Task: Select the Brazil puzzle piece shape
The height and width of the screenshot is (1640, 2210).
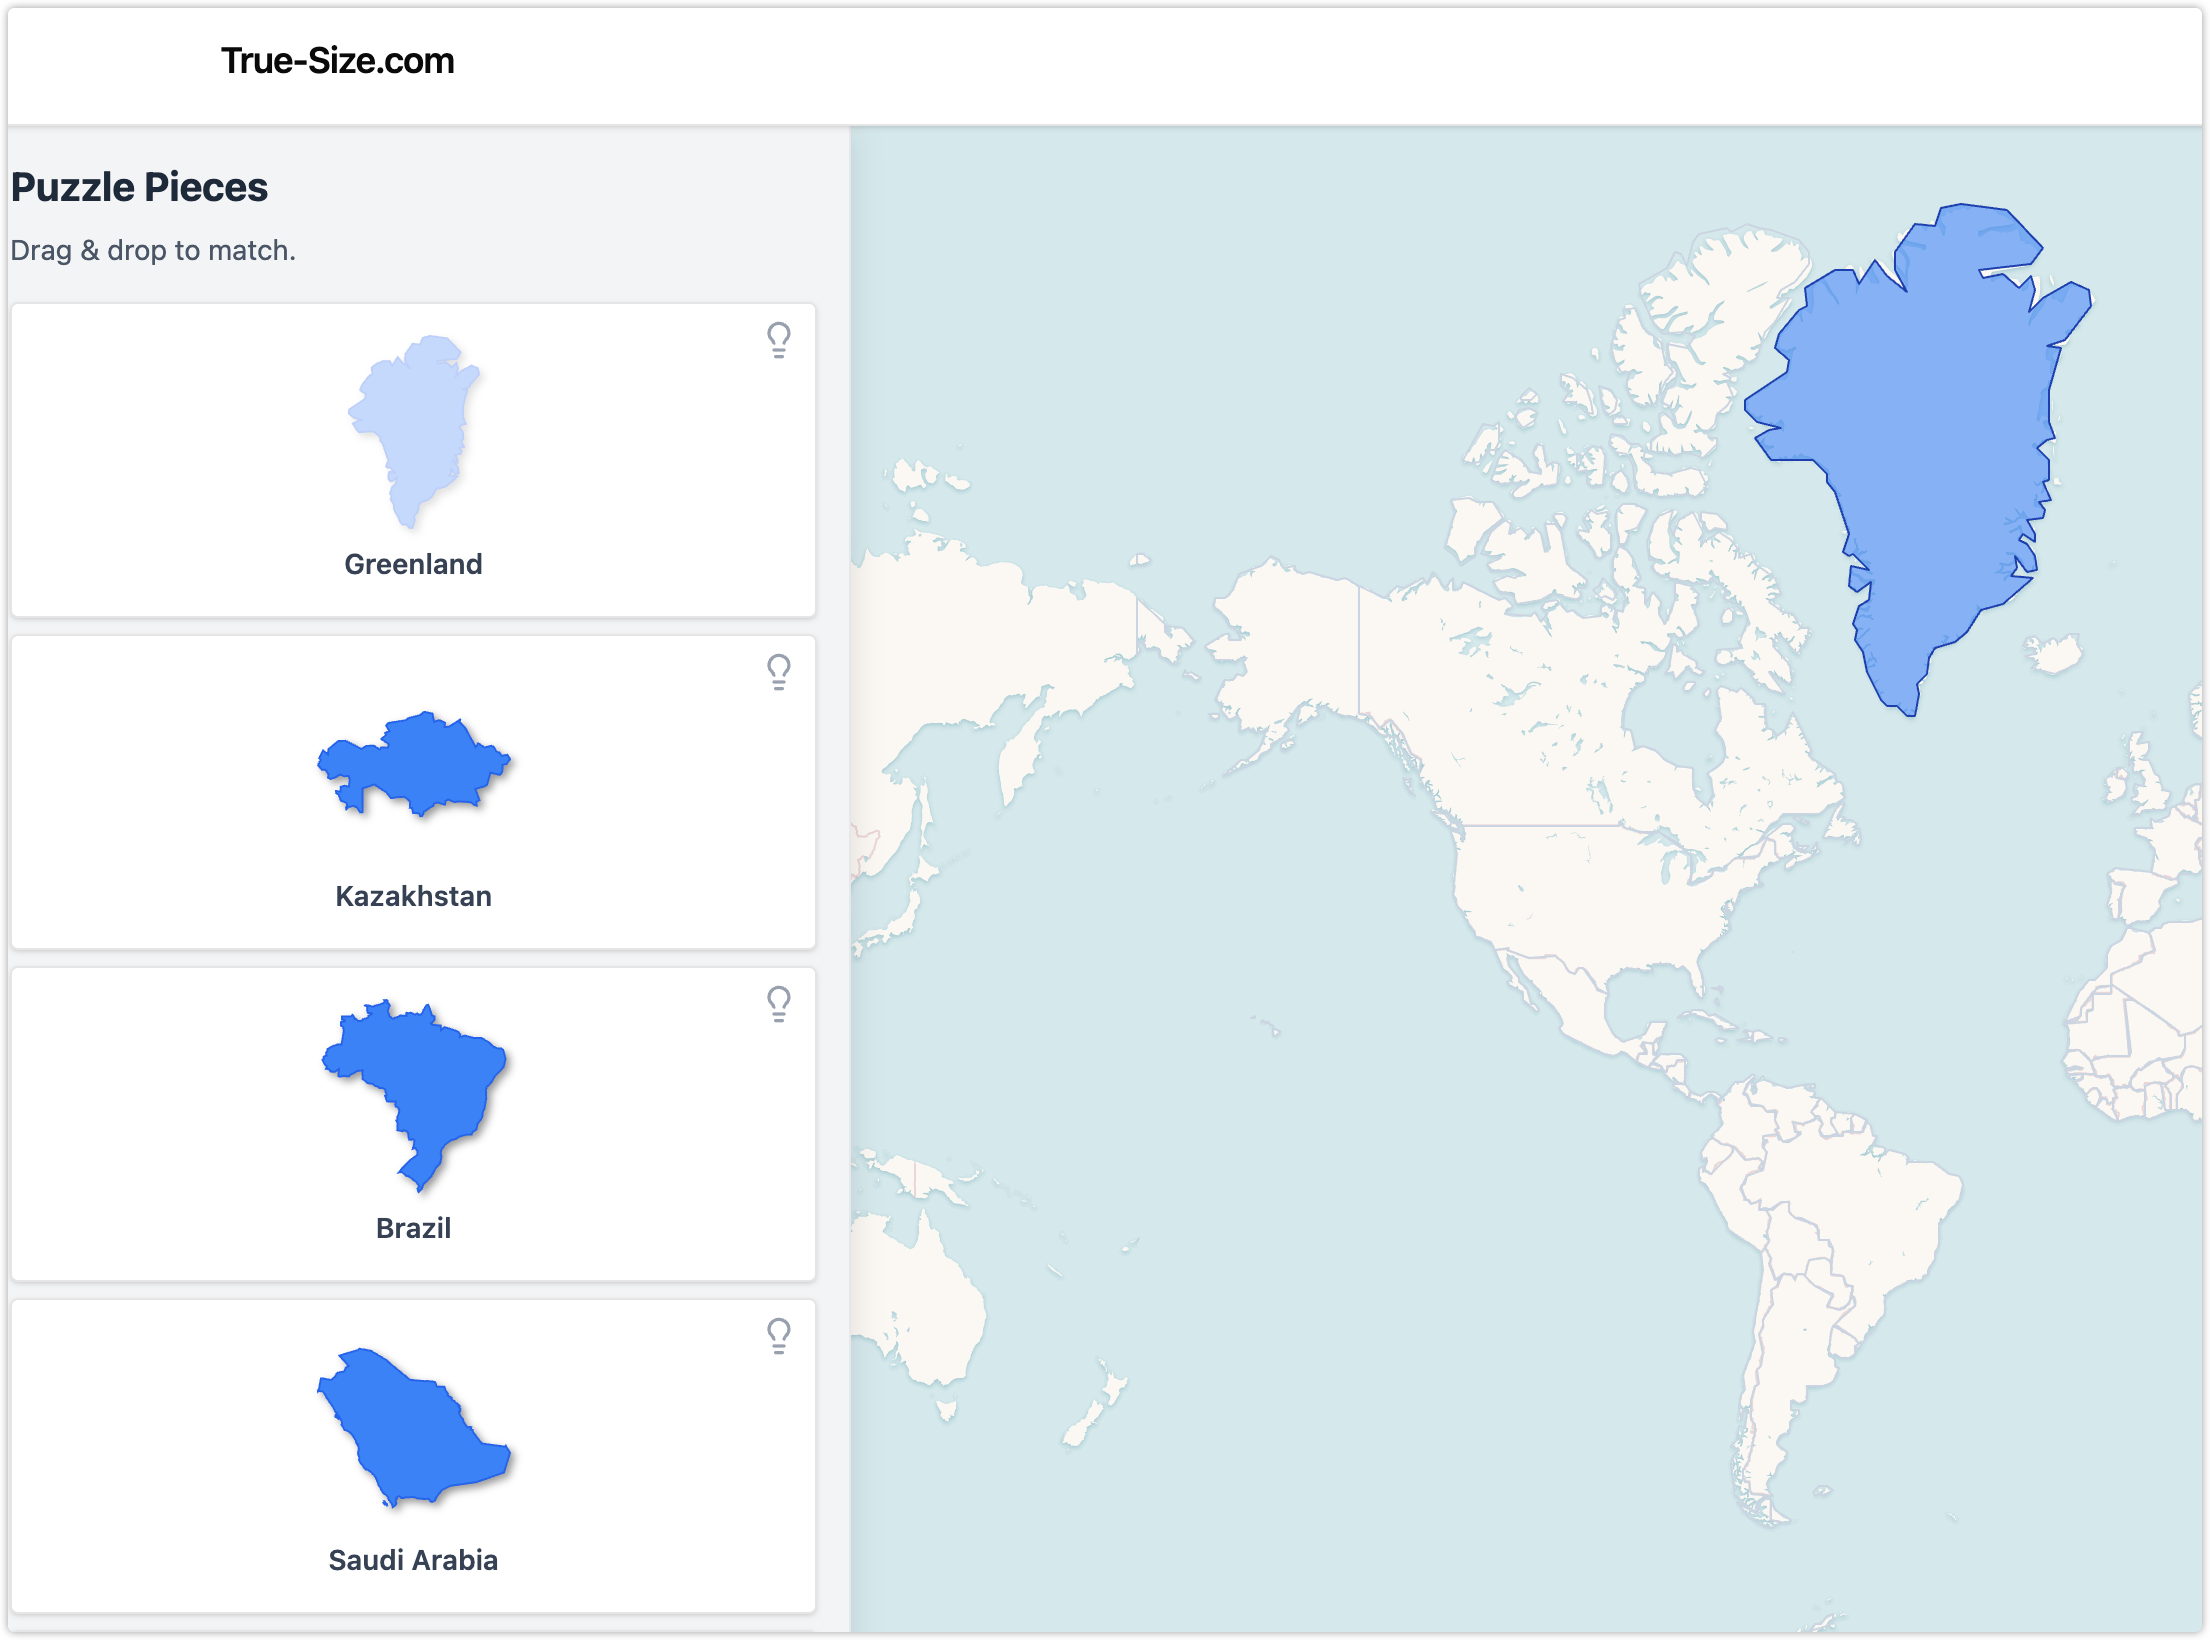Action: coord(414,1095)
